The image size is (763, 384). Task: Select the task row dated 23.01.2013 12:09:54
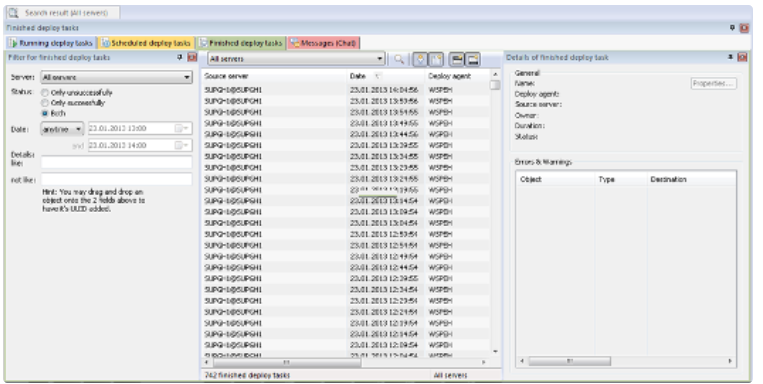click(346, 345)
